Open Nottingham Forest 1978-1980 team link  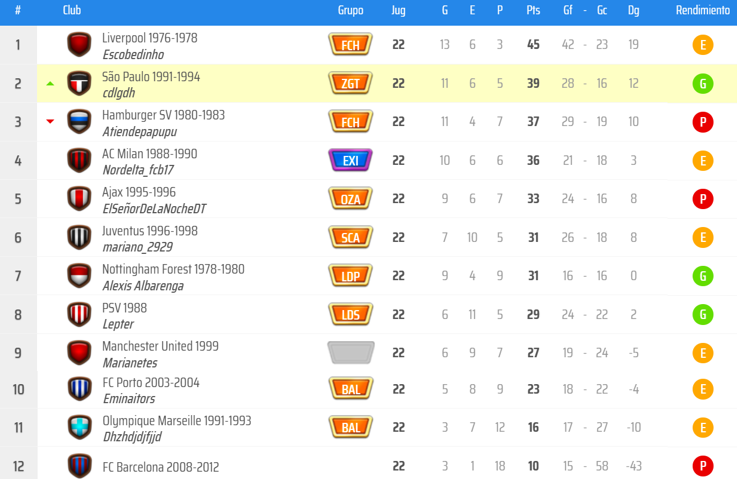click(x=173, y=269)
